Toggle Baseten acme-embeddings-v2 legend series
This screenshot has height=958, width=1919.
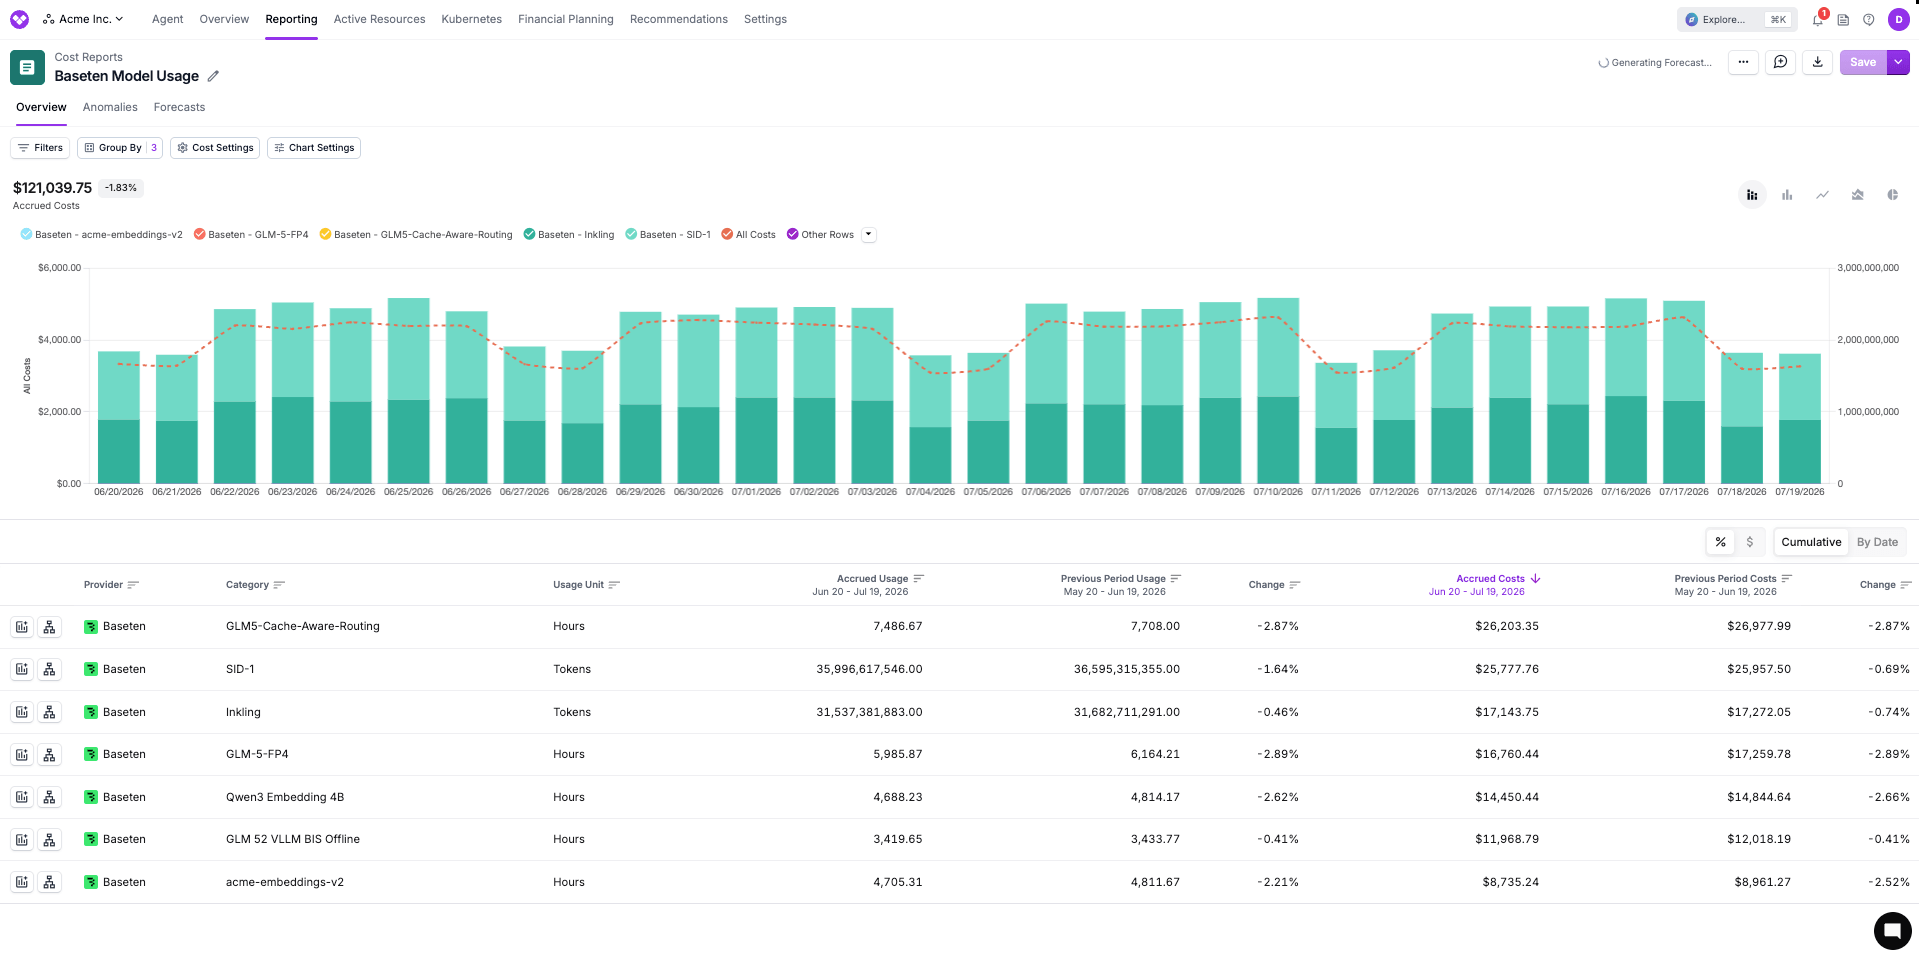(x=101, y=235)
